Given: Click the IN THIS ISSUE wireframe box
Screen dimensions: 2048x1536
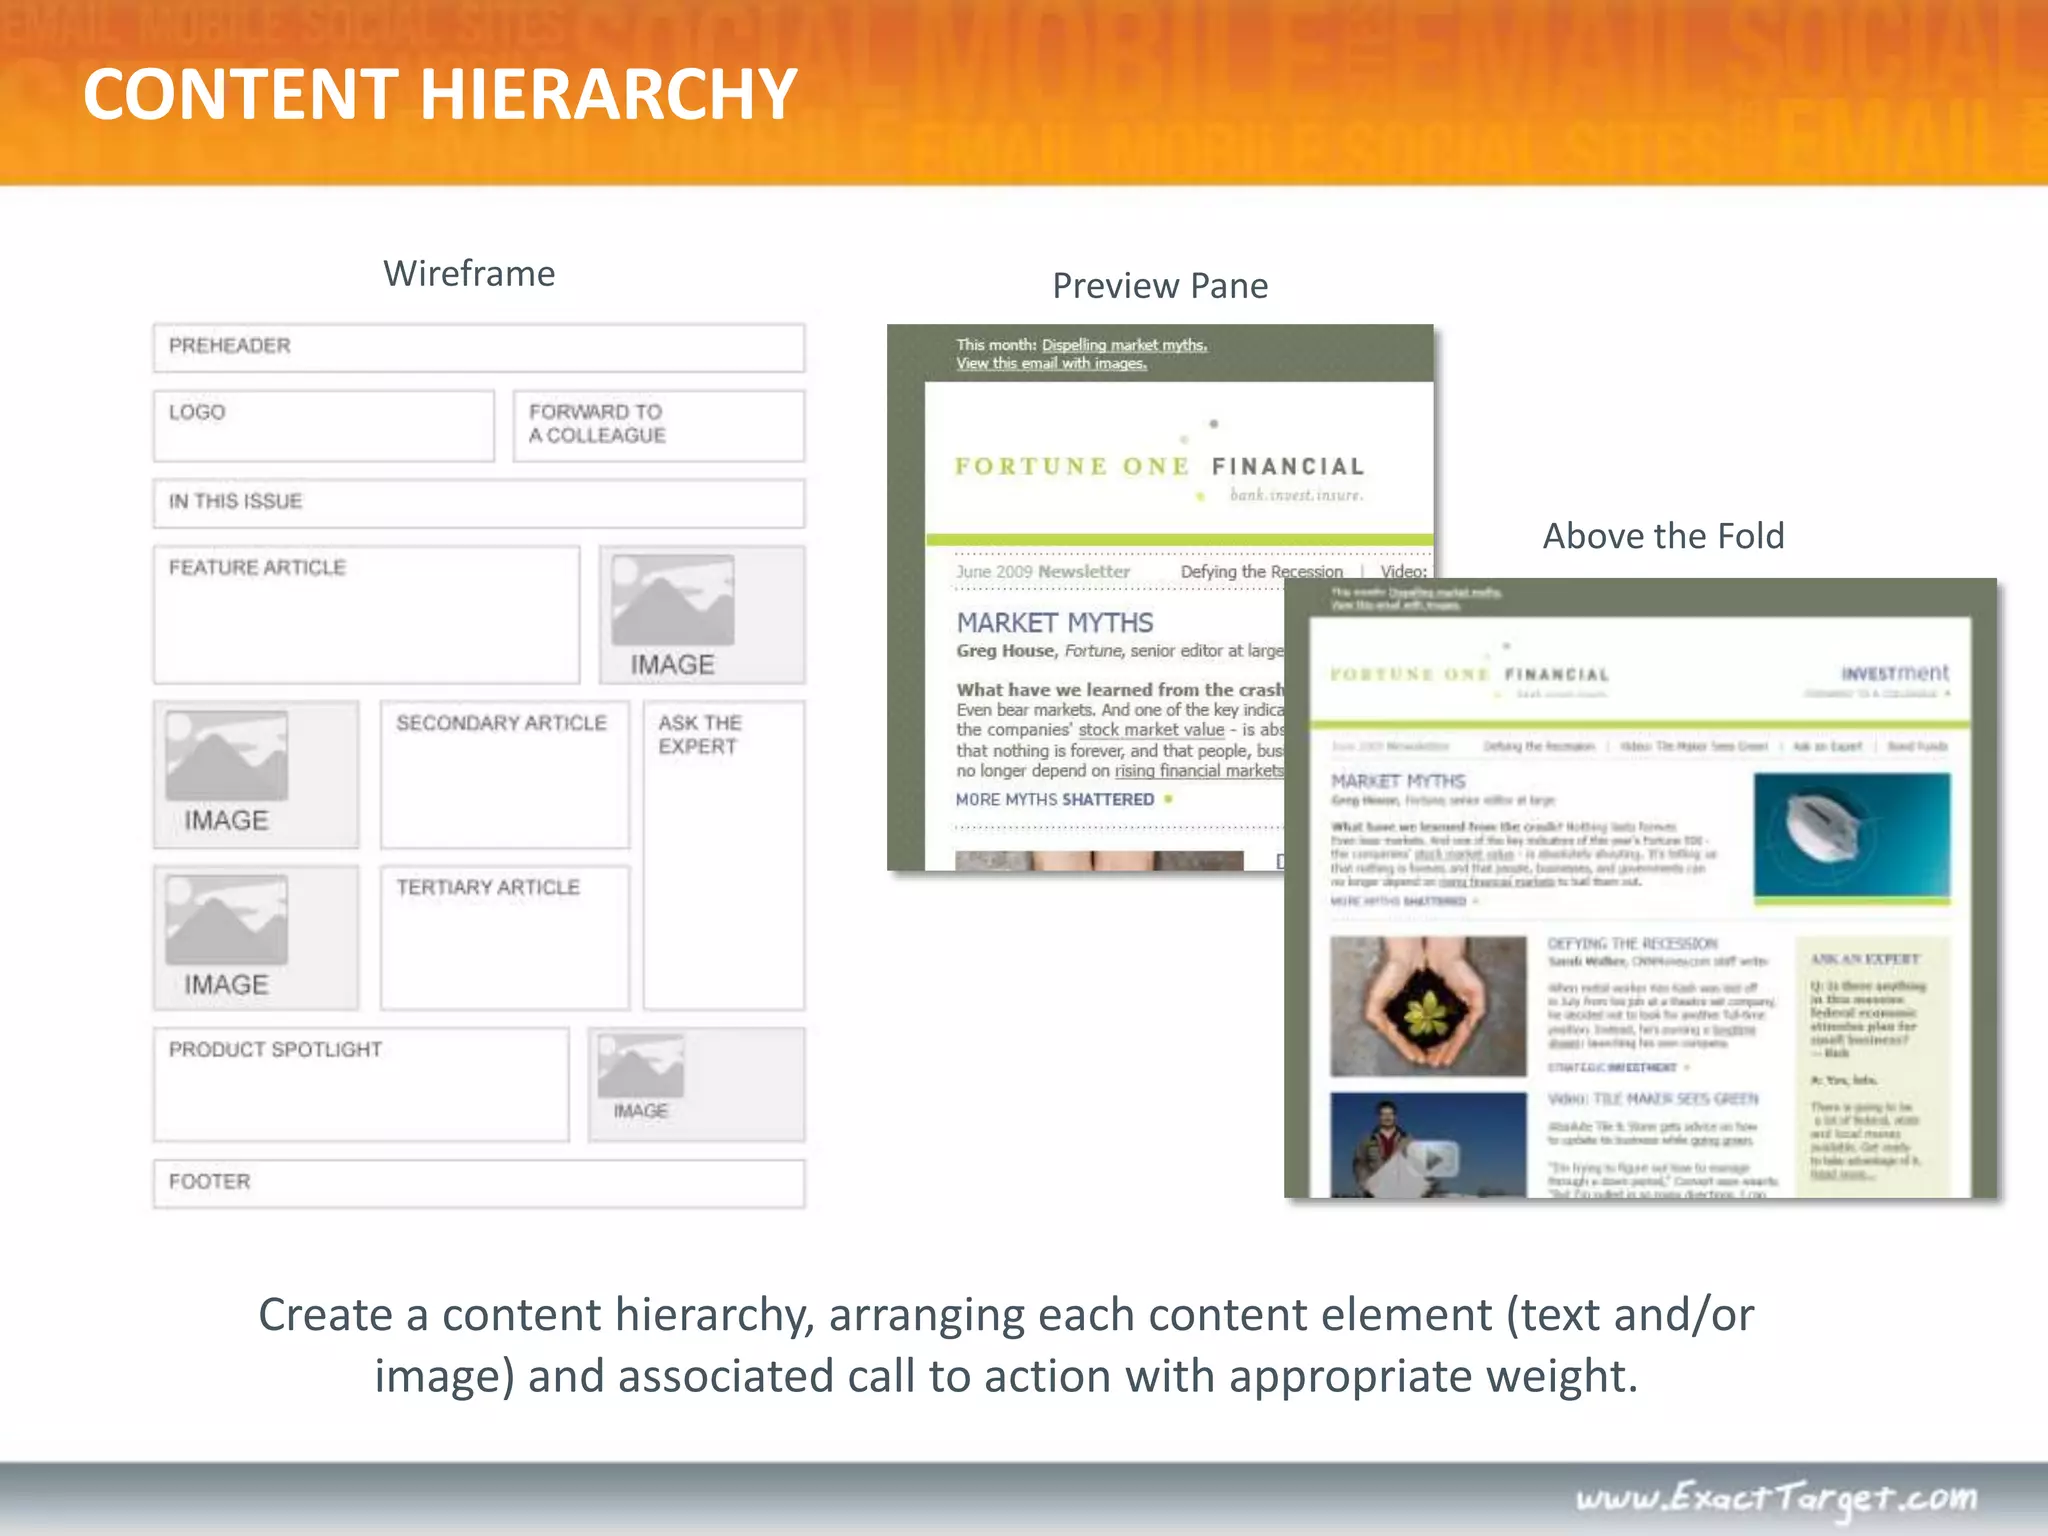Looking at the screenshot, I should (479, 503).
